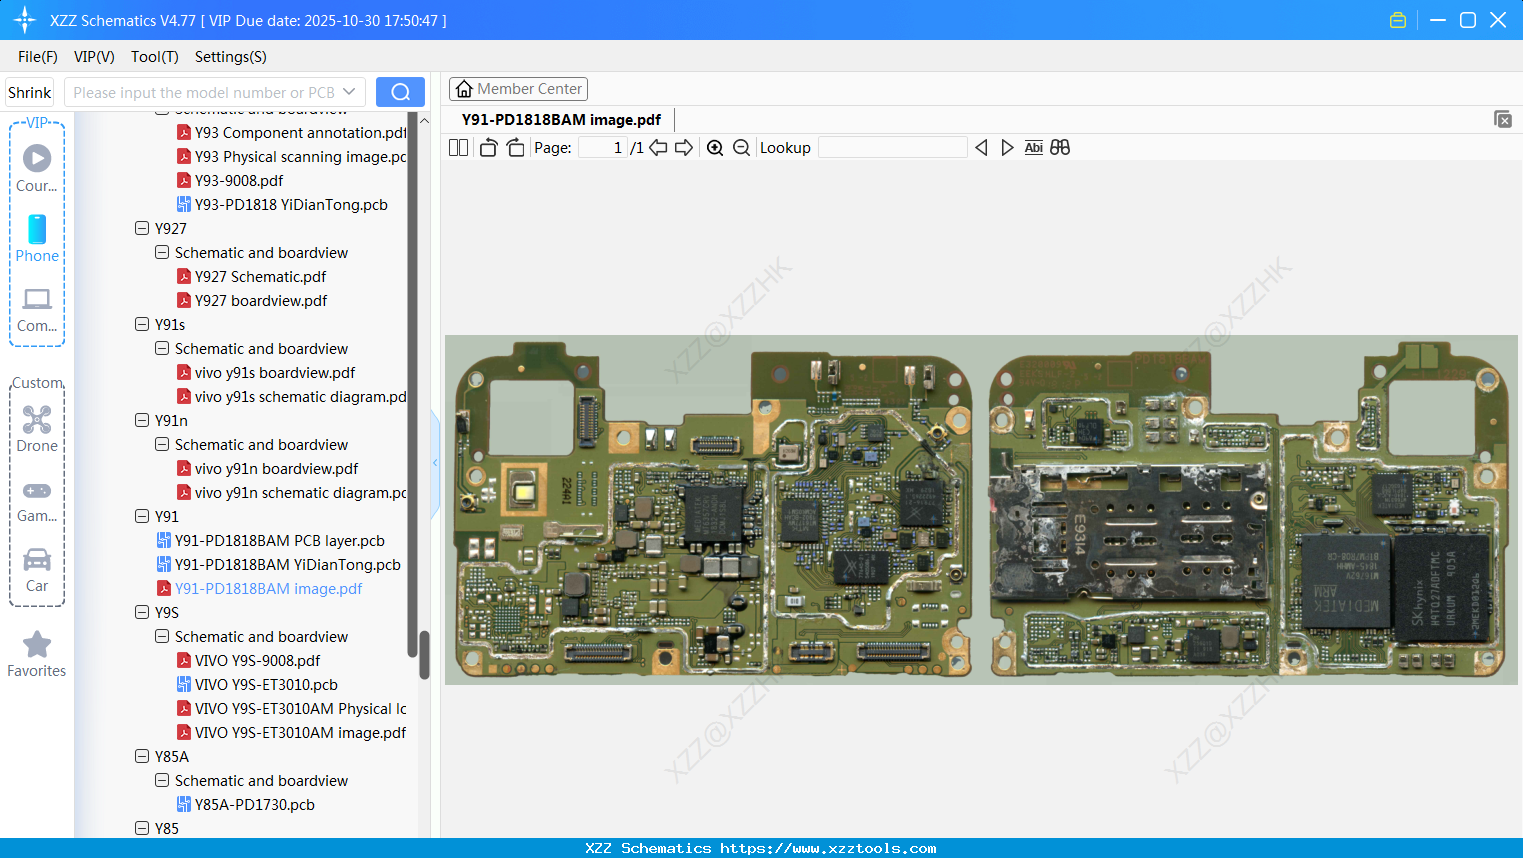
Task: Open Y91-PD1818BAM PCB layer.pcb file
Action: click(279, 540)
